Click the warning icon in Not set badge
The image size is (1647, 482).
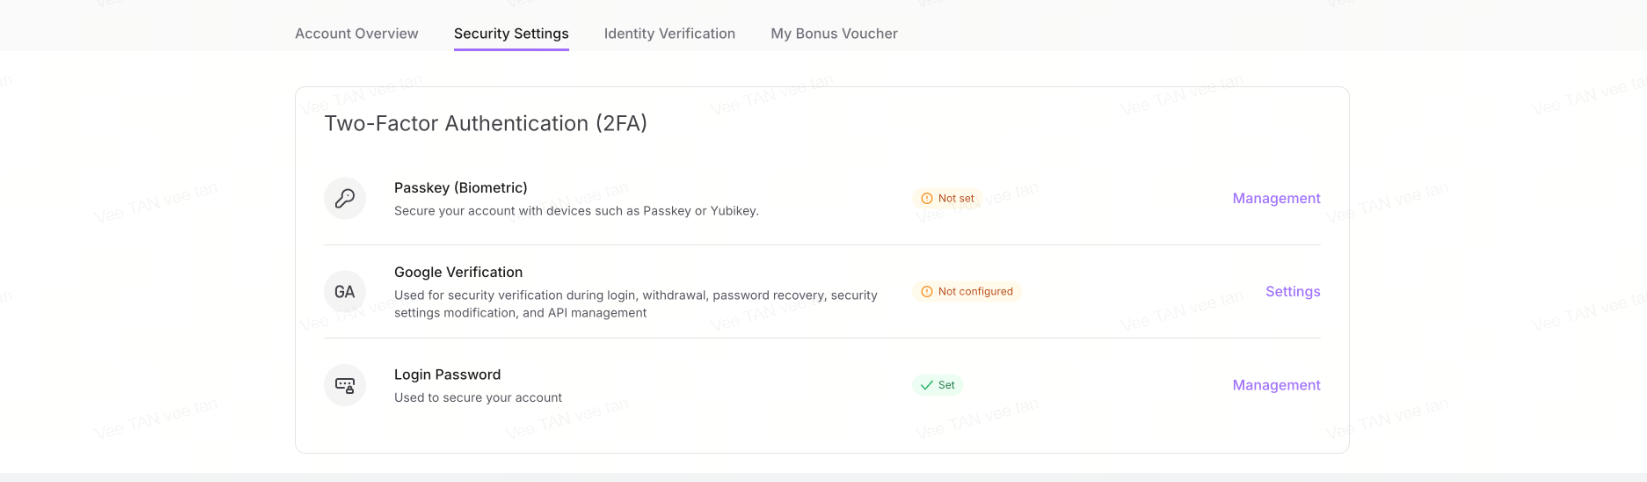pos(926,198)
